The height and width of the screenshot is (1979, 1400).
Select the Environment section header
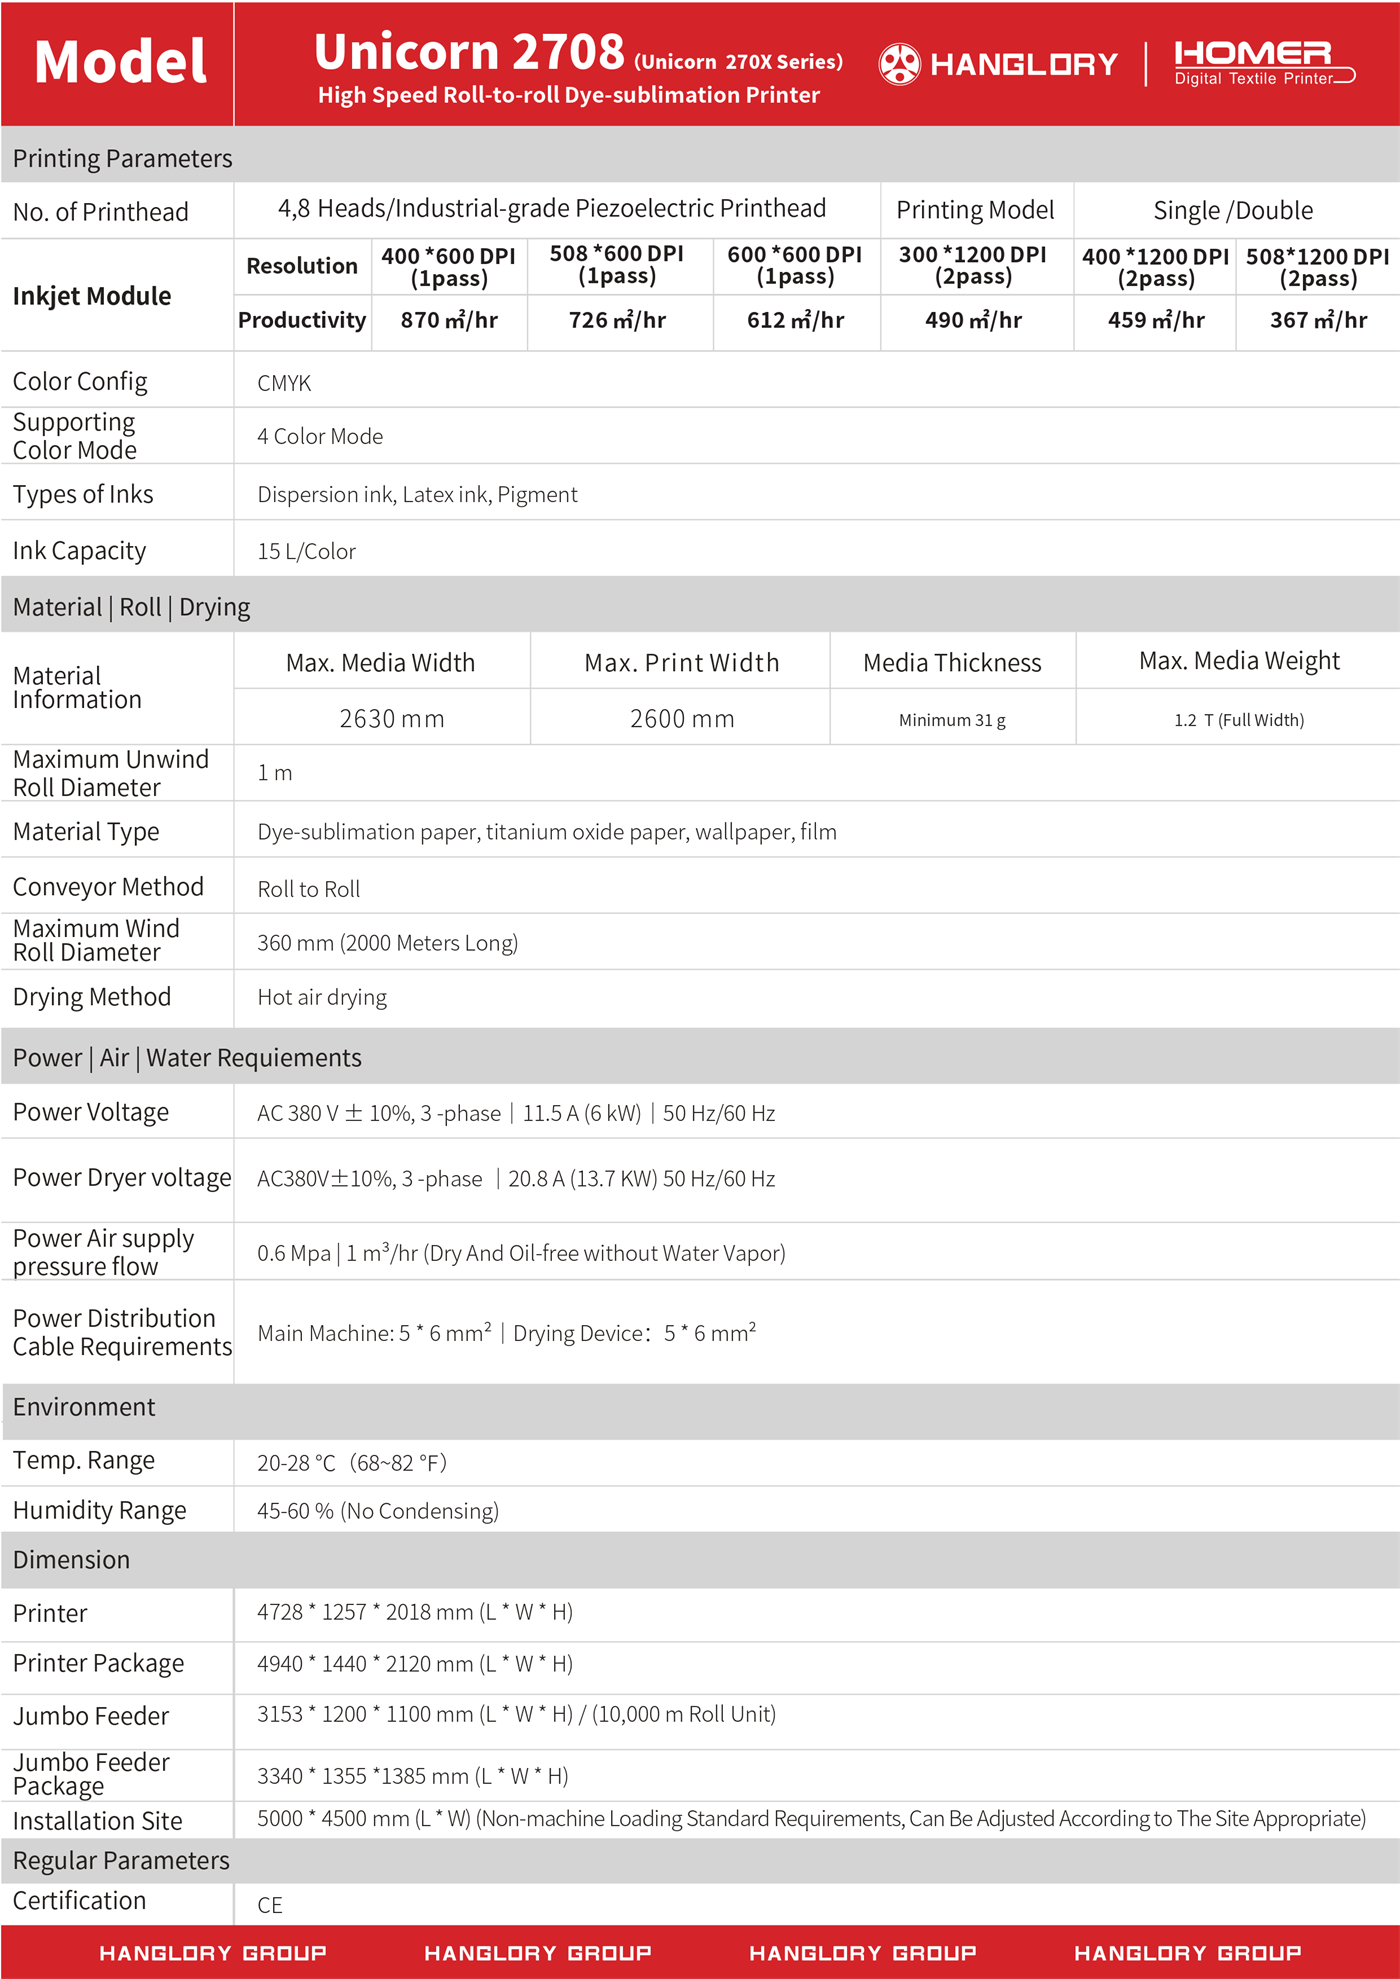click(84, 1407)
